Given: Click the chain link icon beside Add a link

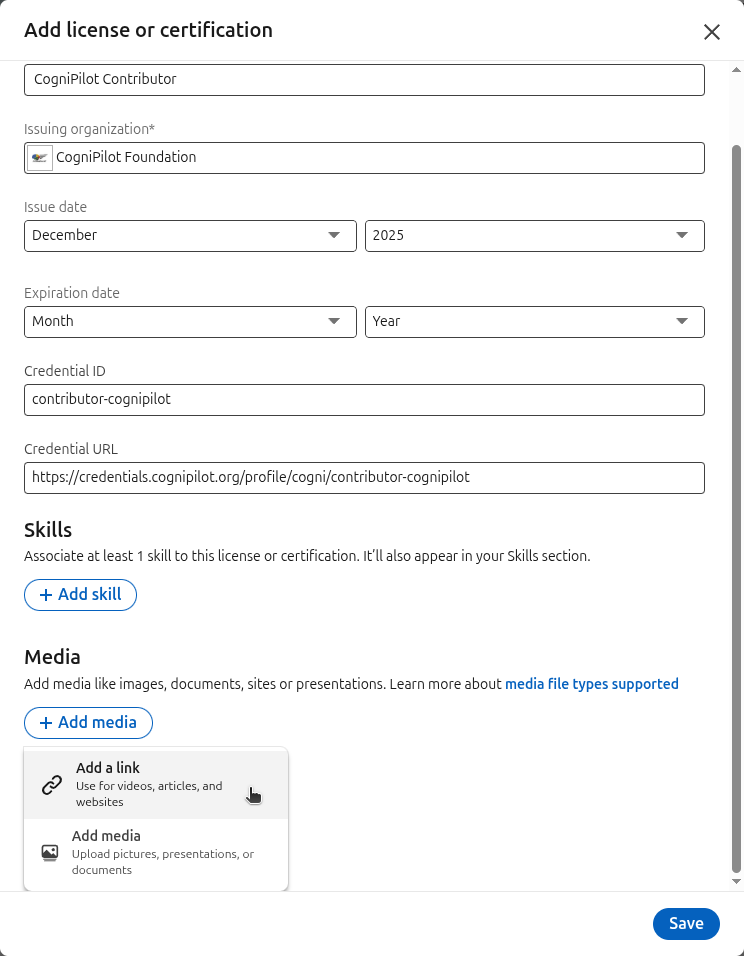Looking at the screenshot, I should click(x=51, y=784).
